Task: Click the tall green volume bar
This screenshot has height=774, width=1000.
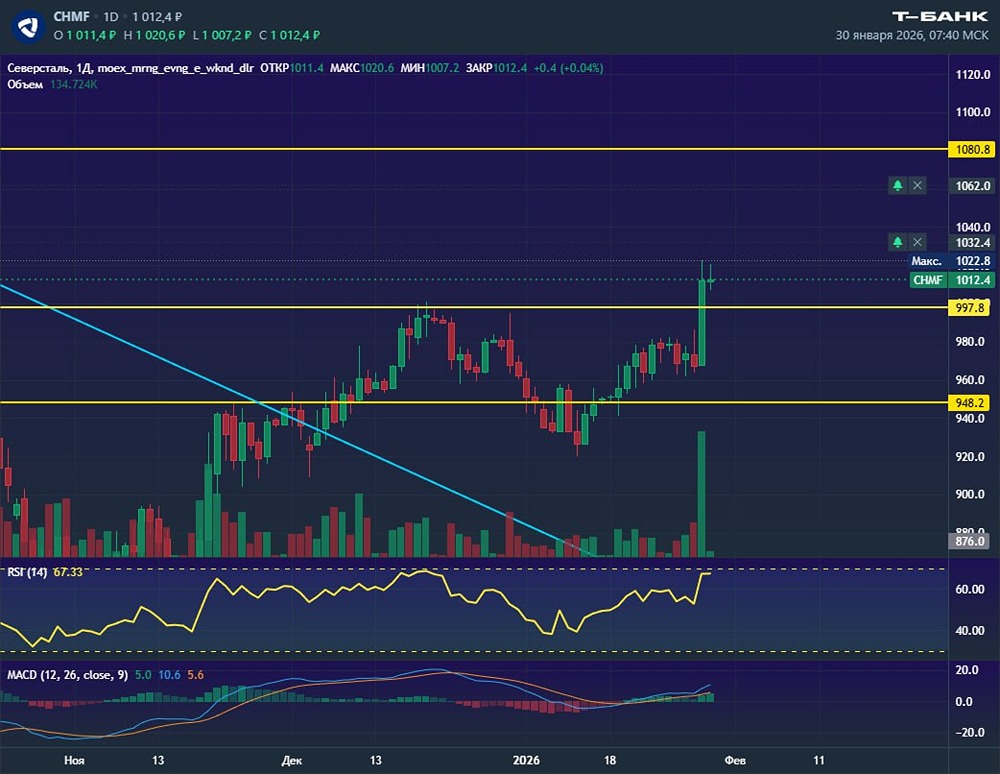Action: 701,493
